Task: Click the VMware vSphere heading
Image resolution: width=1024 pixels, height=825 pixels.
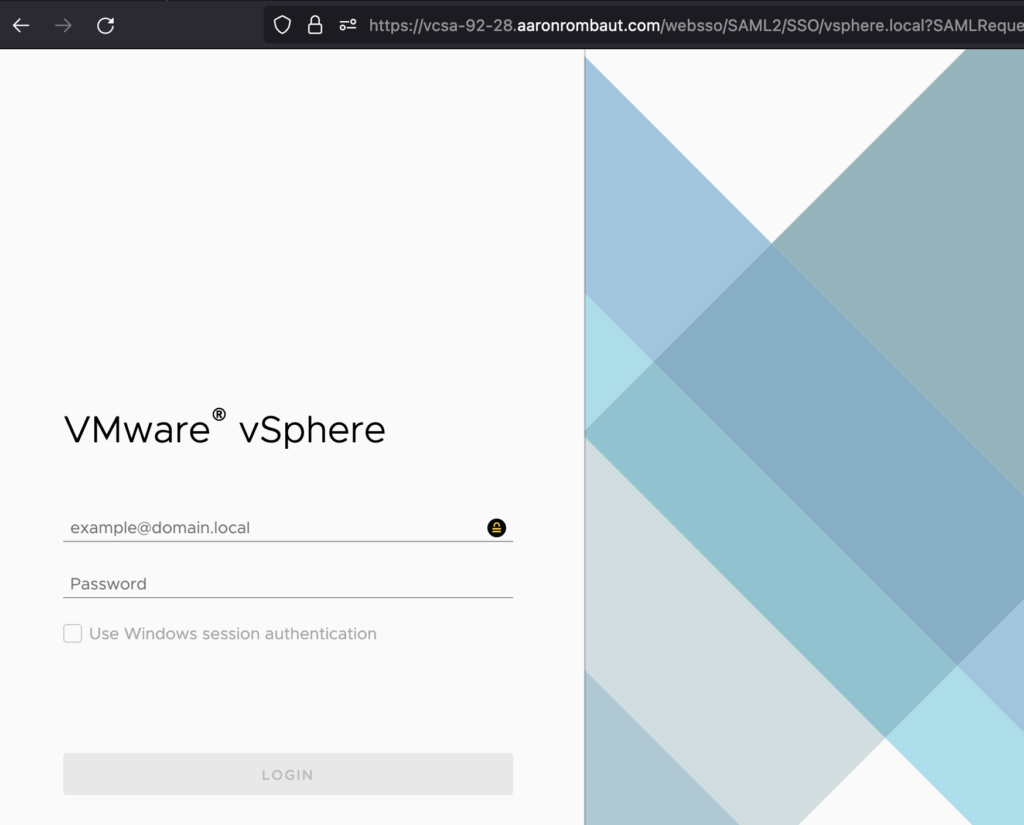Action: coord(224,430)
